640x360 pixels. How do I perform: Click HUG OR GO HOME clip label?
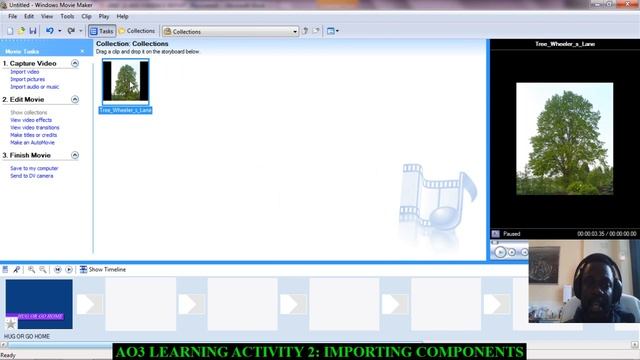click(27, 336)
